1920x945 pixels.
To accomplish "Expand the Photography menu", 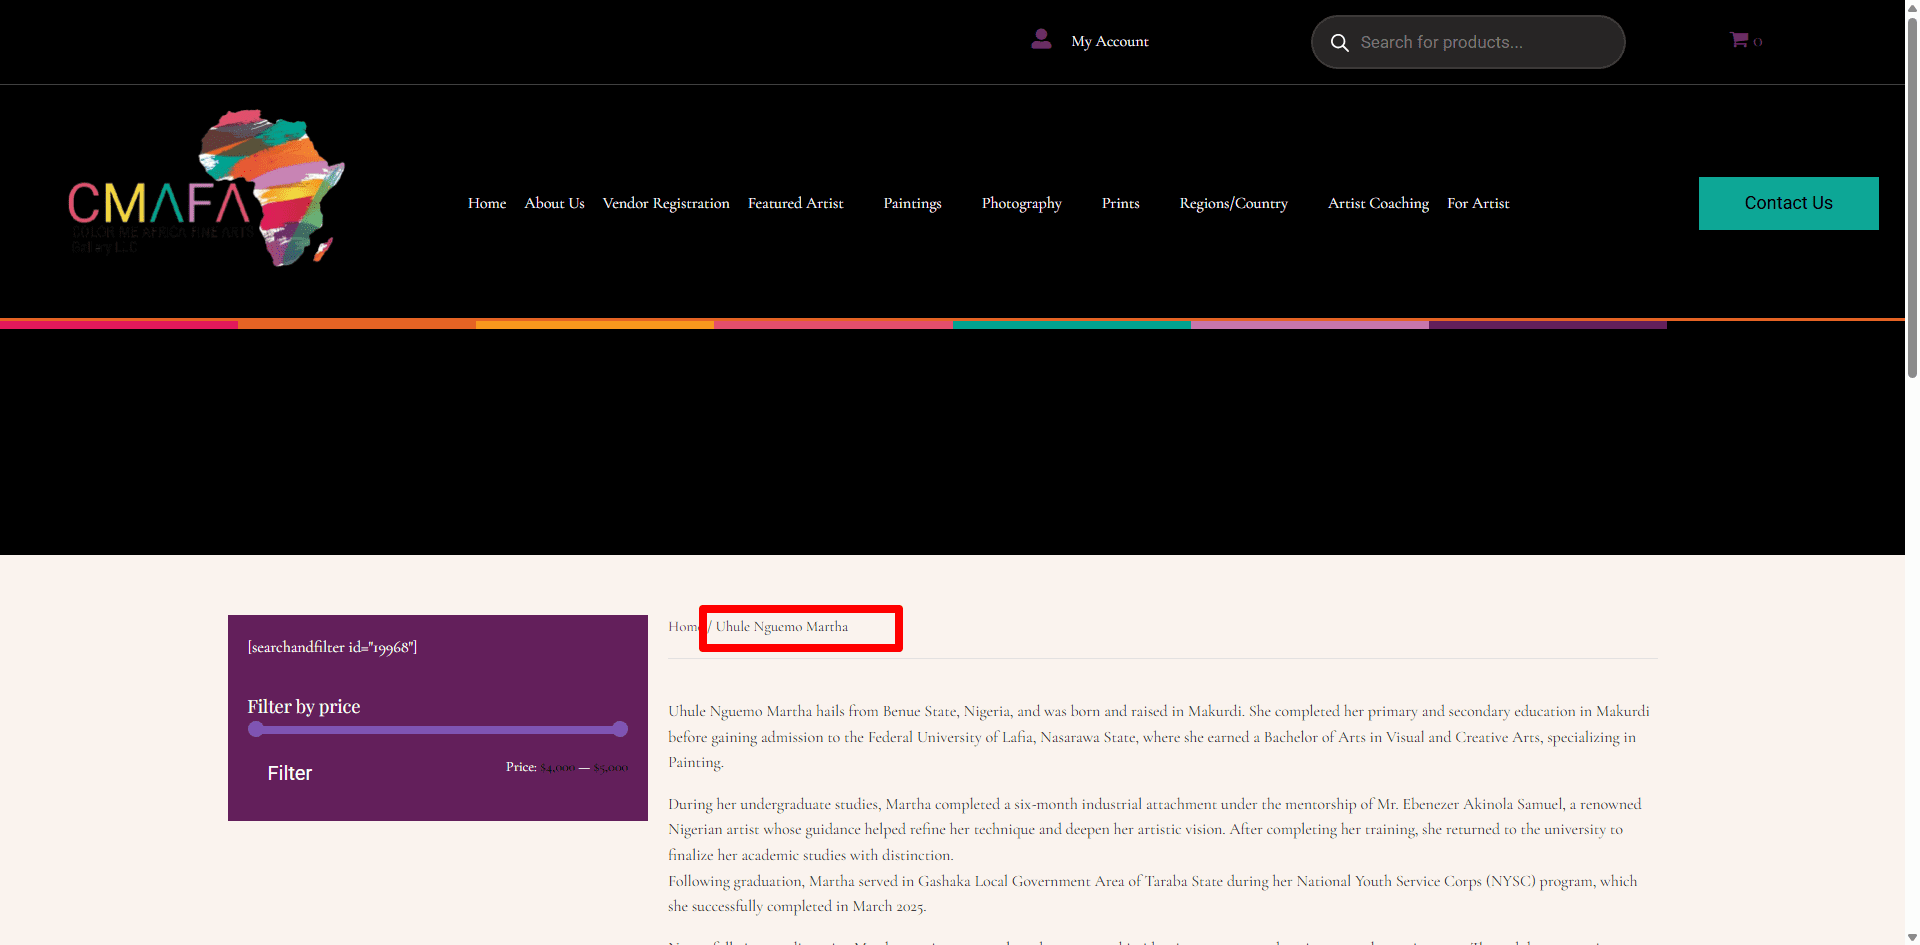I will (x=1021, y=203).
